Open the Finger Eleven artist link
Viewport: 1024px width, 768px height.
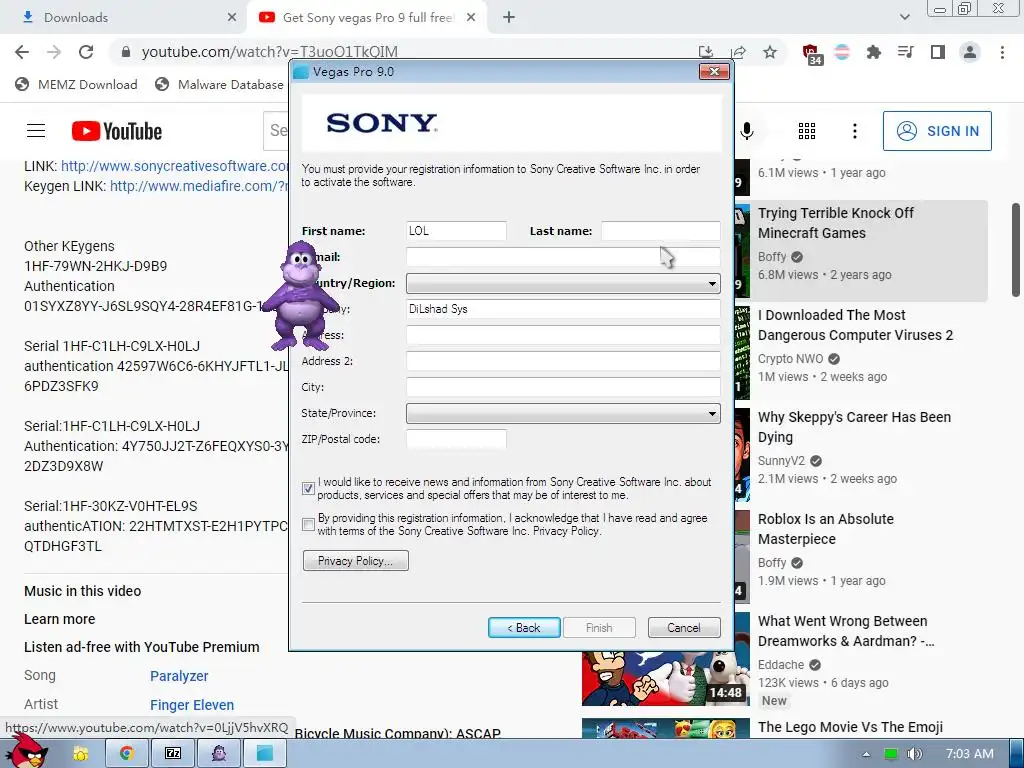[x=192, y=705]
